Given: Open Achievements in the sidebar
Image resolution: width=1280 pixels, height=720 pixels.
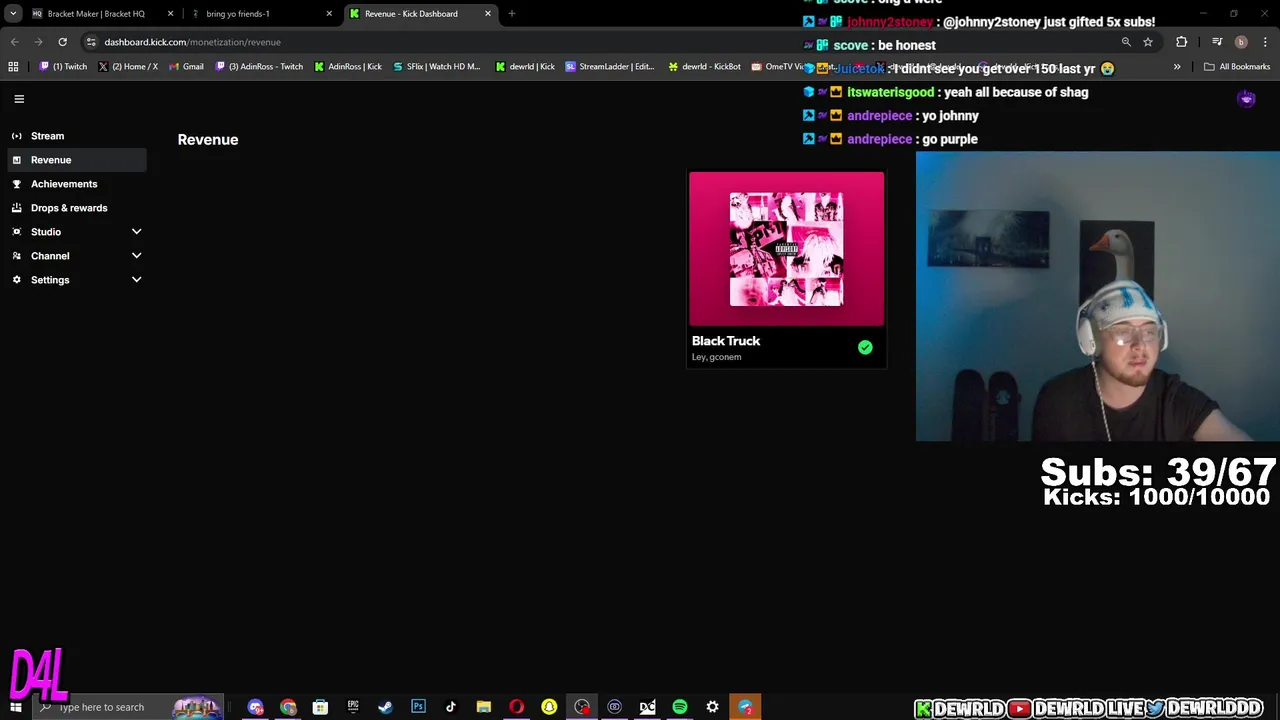Looking at the screenshot, I should click(76, 184).
